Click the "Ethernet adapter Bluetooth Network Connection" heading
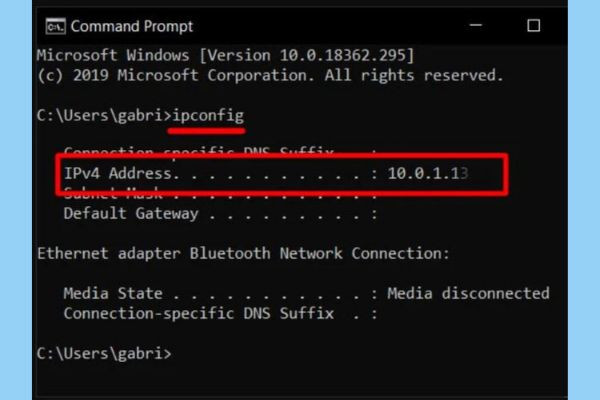Viewport: 600px width, 400px height. 243,253
